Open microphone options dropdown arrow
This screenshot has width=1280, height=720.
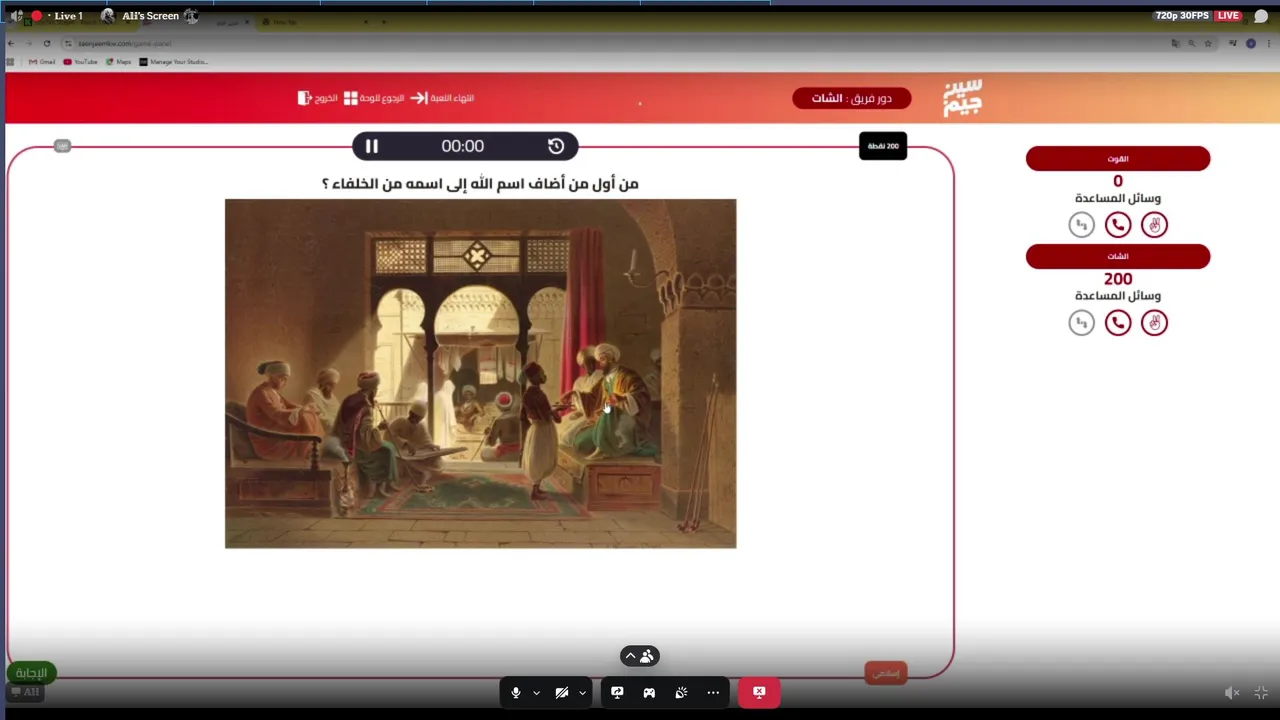click(x=537, y=692)
